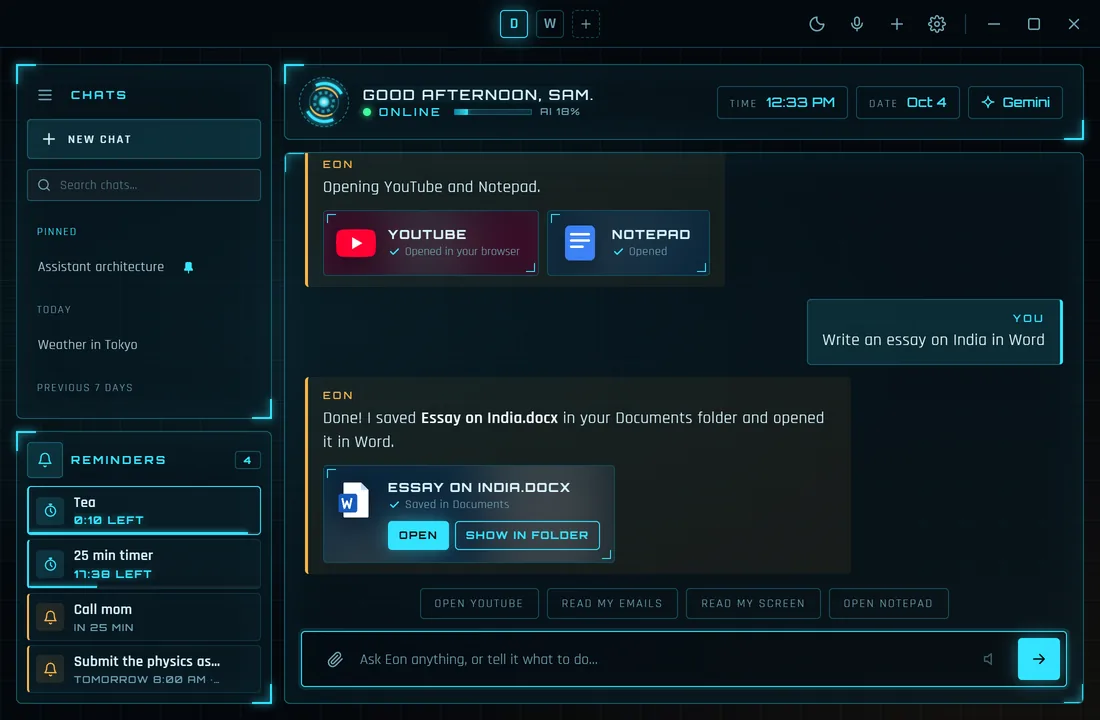1100x720 pixels.
Task: Start a new chat with the New Chat button
Action: click(144, 139)
